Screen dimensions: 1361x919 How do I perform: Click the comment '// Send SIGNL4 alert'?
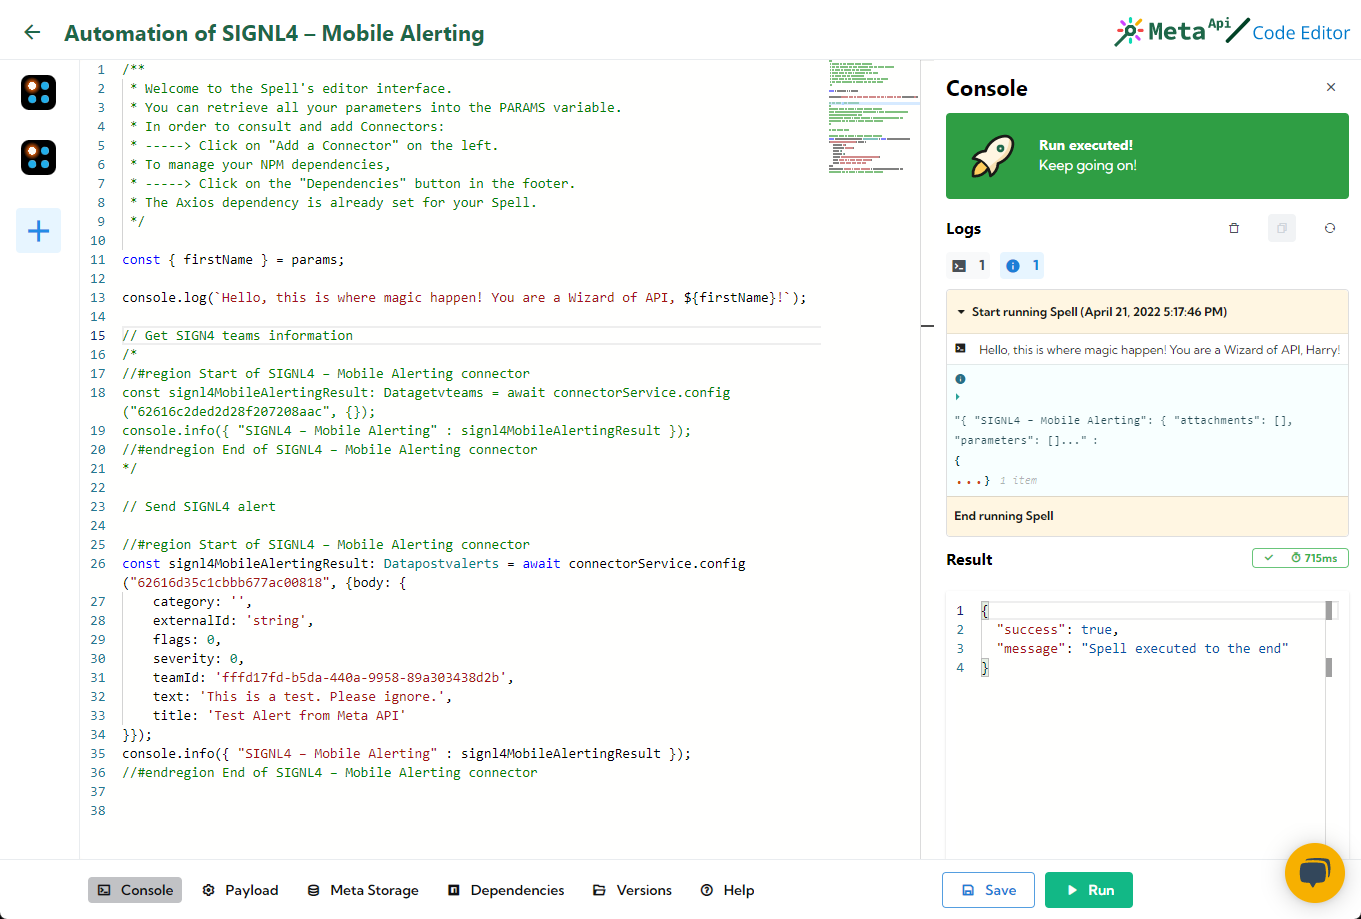click(199, 506)
